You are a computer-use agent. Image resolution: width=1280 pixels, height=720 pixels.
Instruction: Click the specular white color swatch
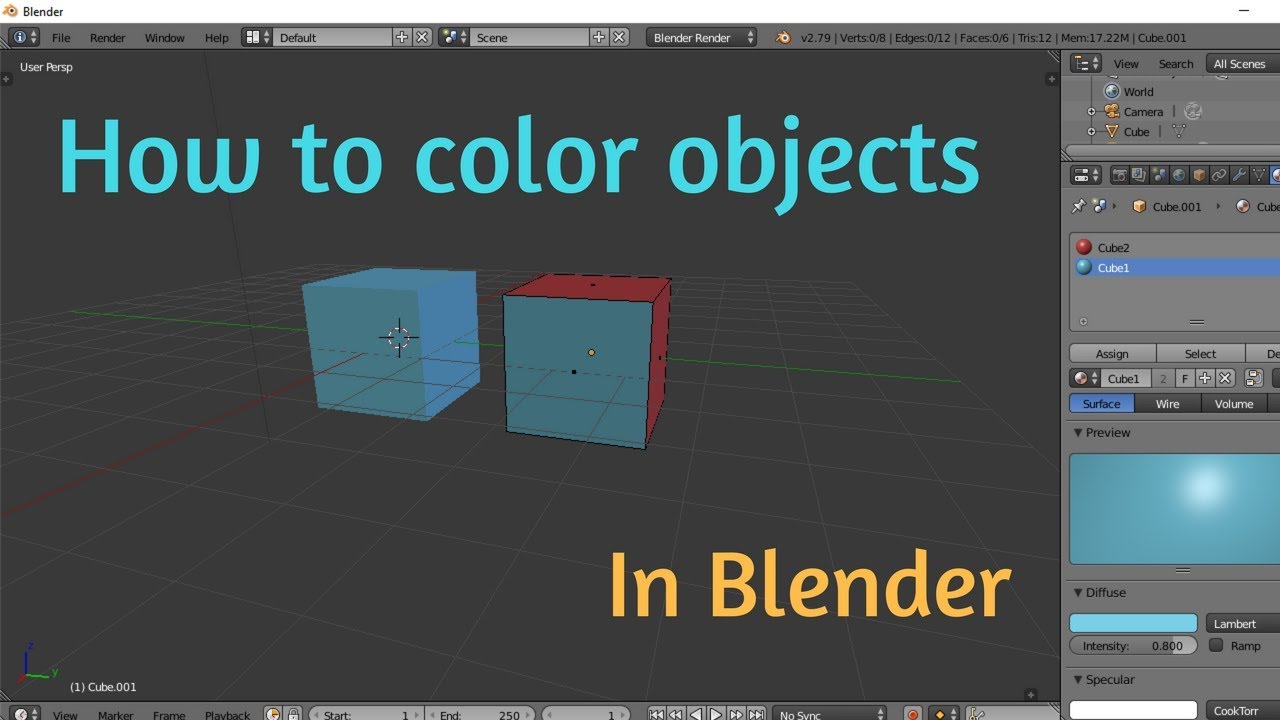coord(1133,710)
